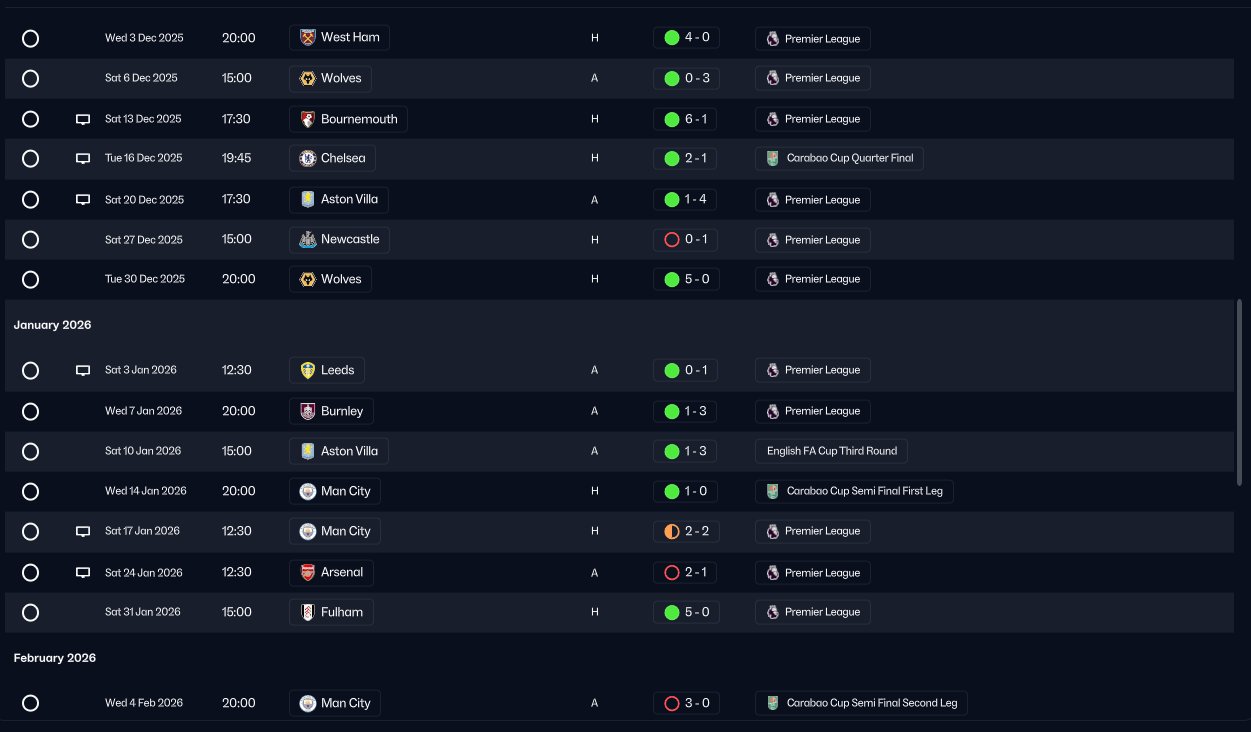Select the radio circle on the Fulham row
This screenshot has height=732, width=1251.
[30, 612]
